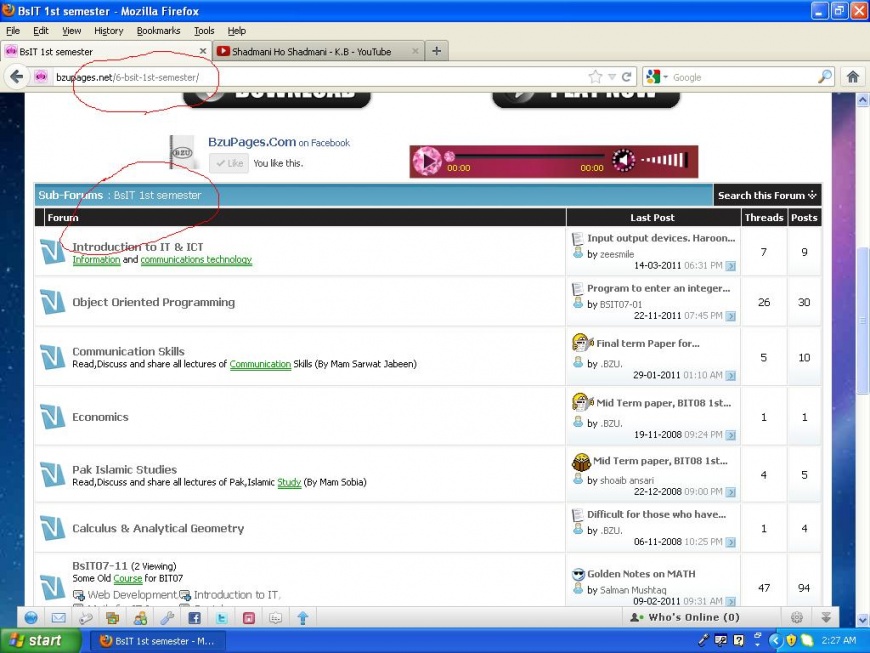The width and height of the screenshot is (870, 653).
Task: Click the Twitter icon in bottom toolbar
Action: pyautogui.click(x=221, y=618)
